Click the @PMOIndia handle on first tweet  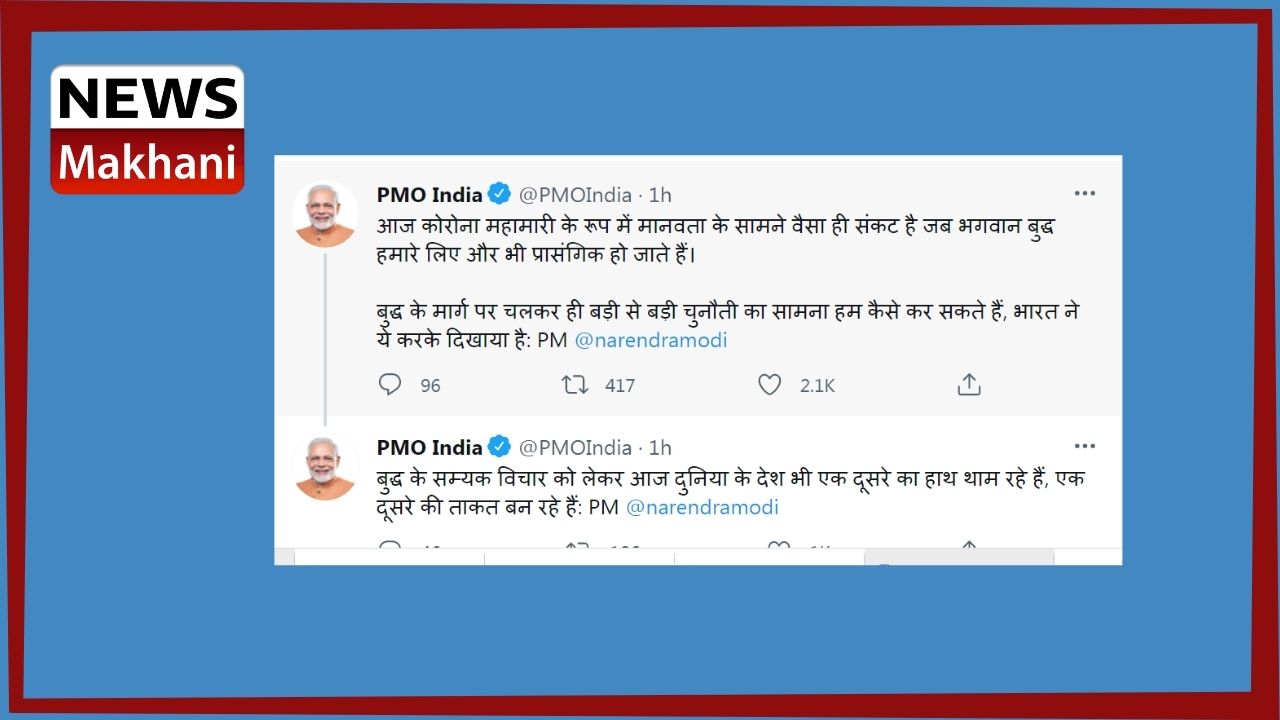point(576,194)
